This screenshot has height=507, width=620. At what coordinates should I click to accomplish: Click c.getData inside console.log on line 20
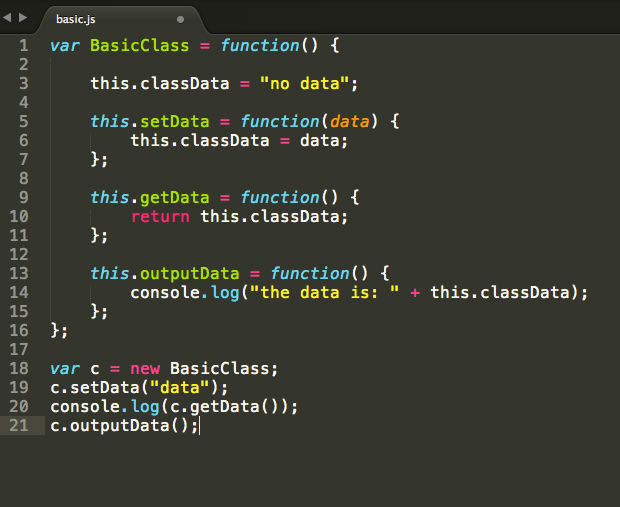click(x=215, y=407)
